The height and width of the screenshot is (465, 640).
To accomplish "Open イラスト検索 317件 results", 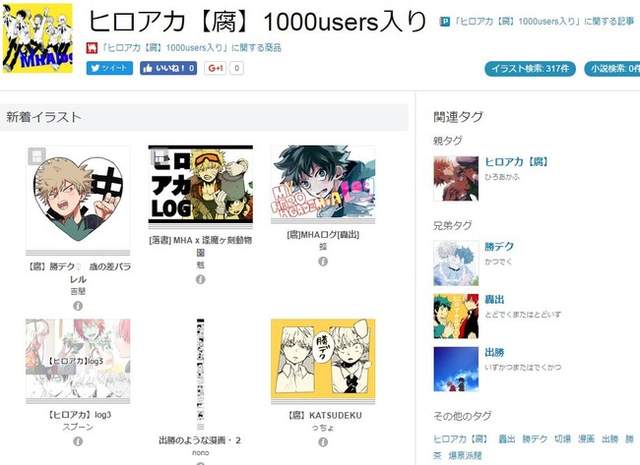I will coord(530,69).
